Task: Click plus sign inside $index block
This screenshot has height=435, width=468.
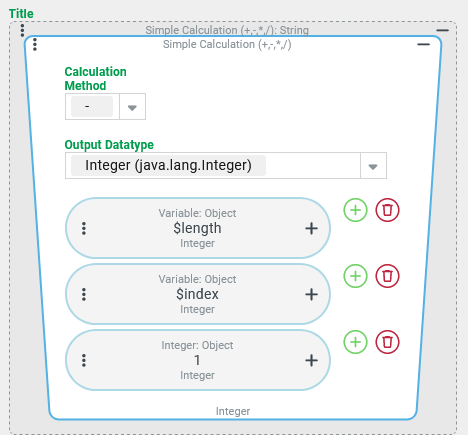Action: tap(311, 294)
